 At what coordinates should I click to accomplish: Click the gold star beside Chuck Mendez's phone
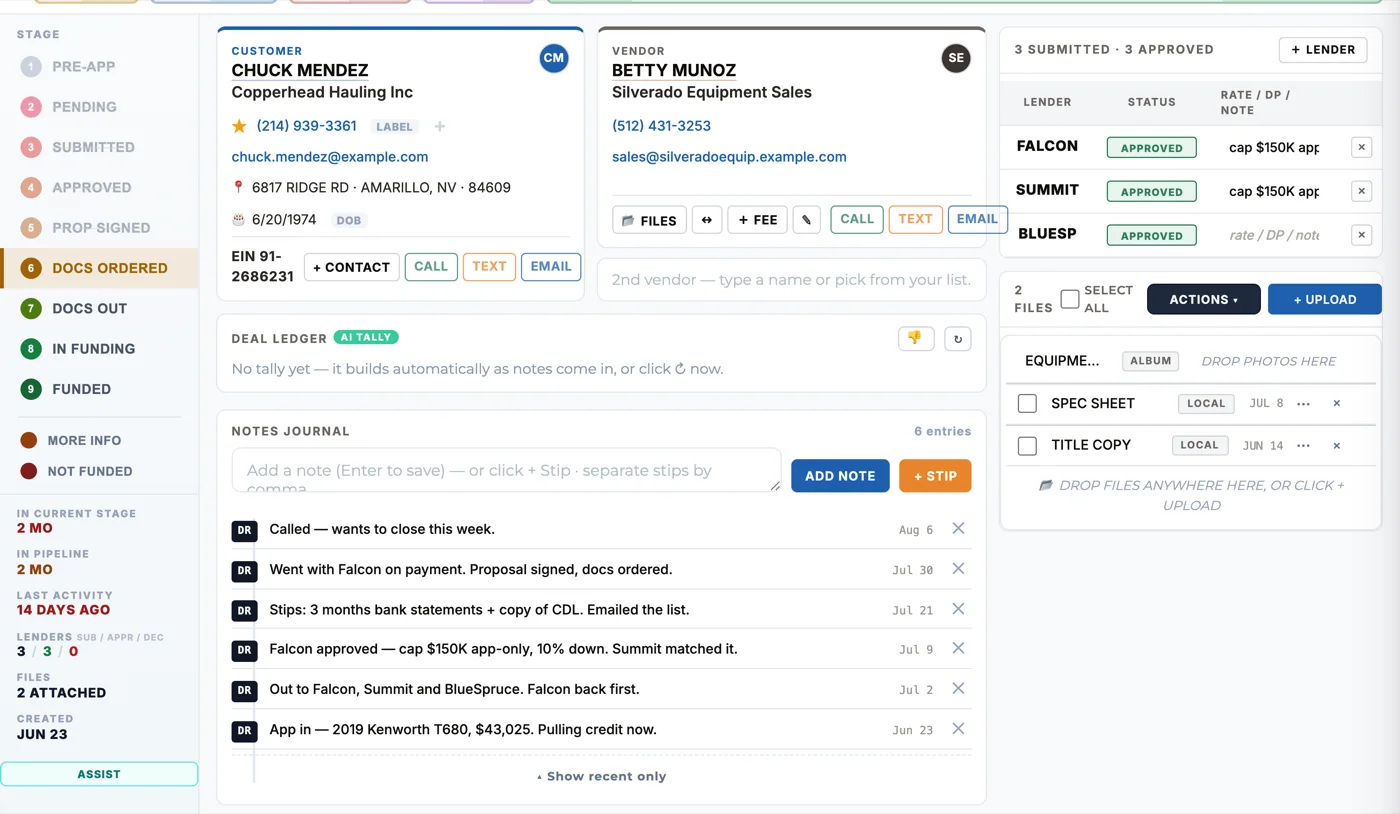(239, 126)
